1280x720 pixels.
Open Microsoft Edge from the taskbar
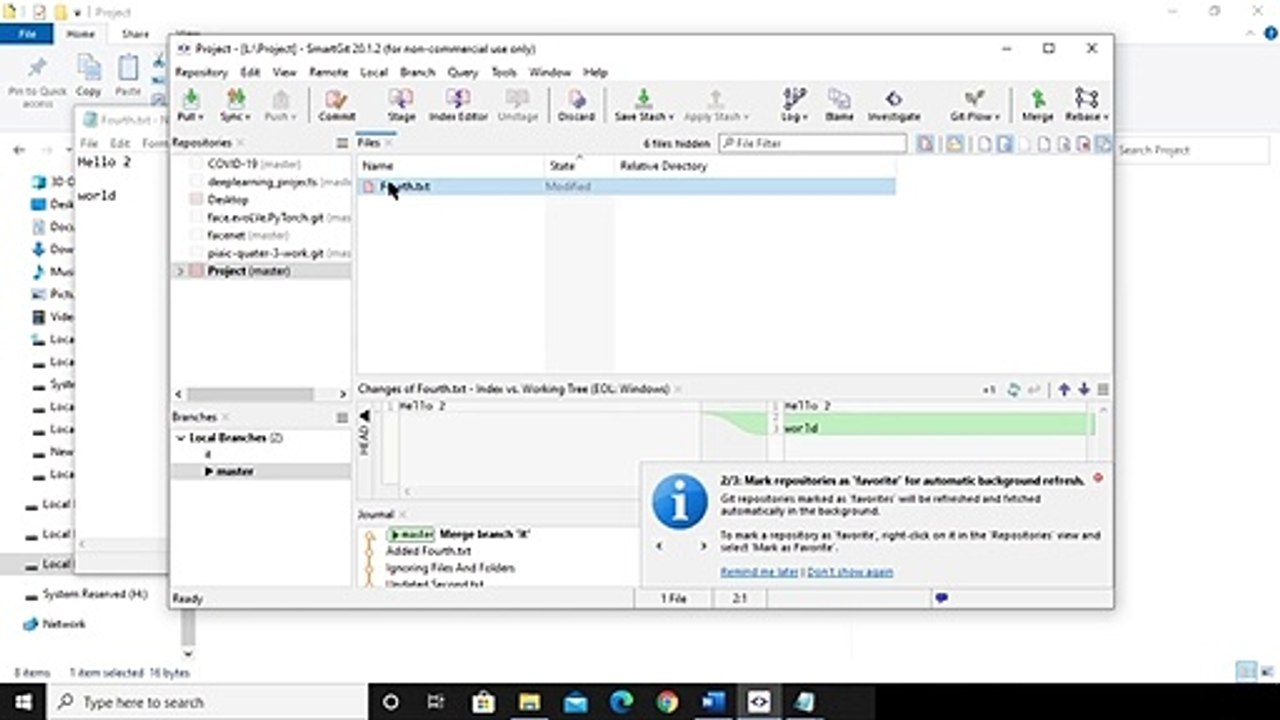(621, 702)
